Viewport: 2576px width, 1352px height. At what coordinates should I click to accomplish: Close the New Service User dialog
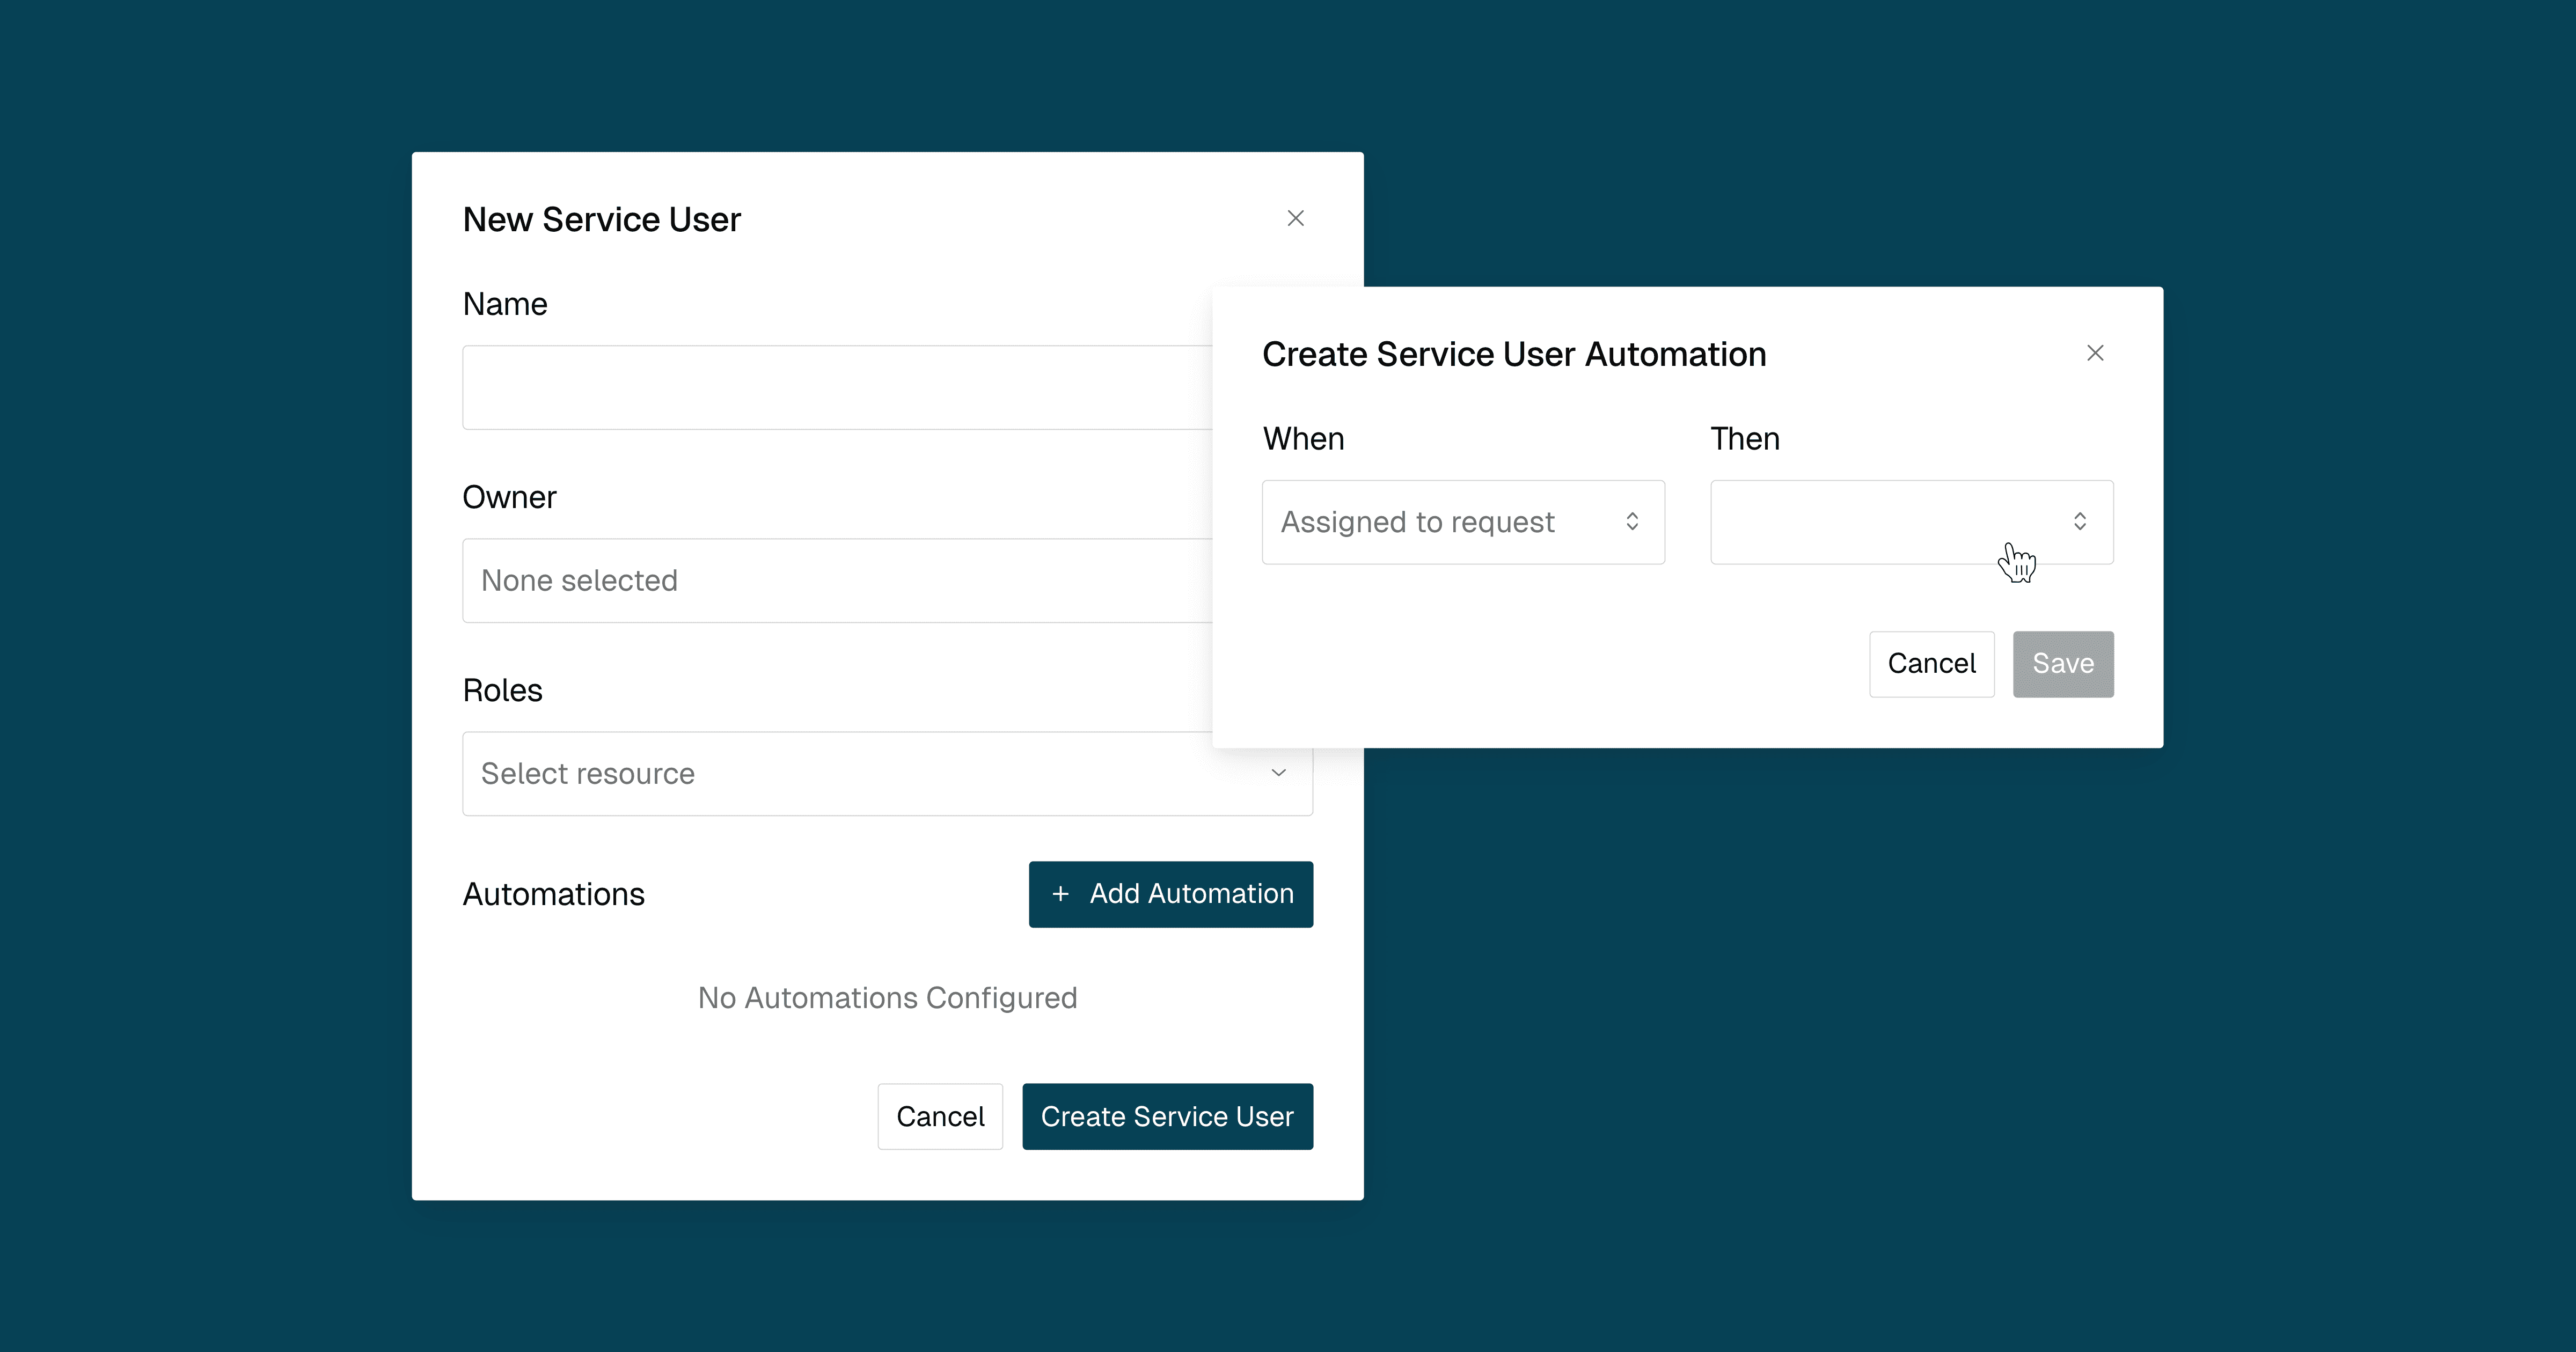pos(1295,218)
